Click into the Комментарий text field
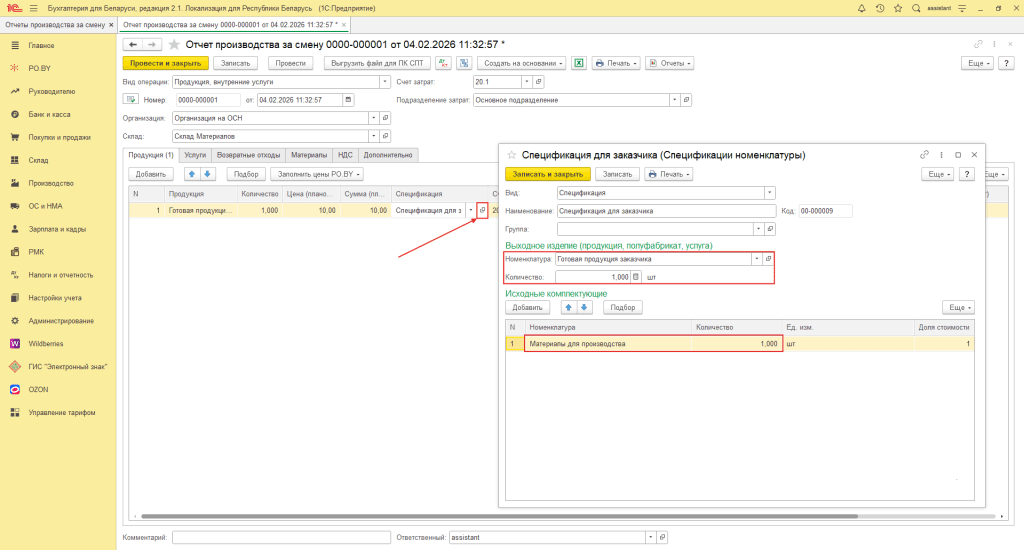Viewport: 1024px width, 550px height. pyautogui.click(x=280, y=537)
